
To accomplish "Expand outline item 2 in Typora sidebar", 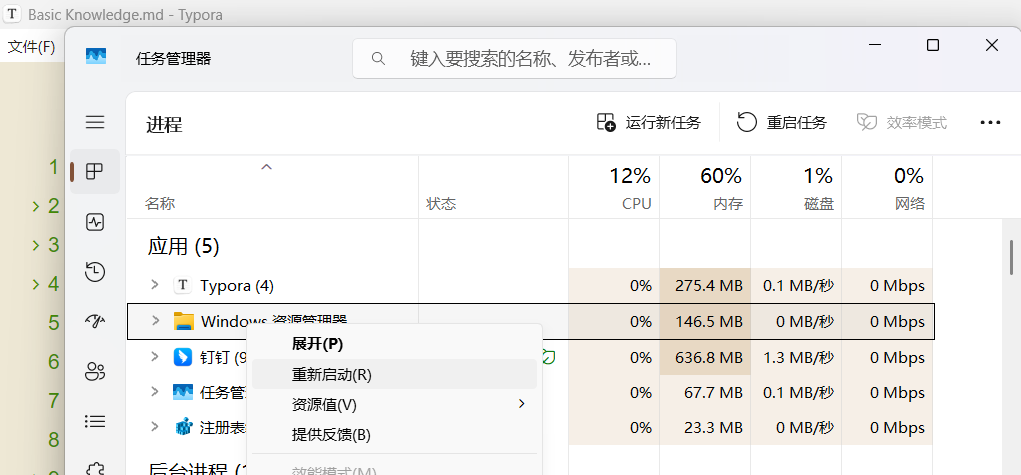I will [36, 207].
